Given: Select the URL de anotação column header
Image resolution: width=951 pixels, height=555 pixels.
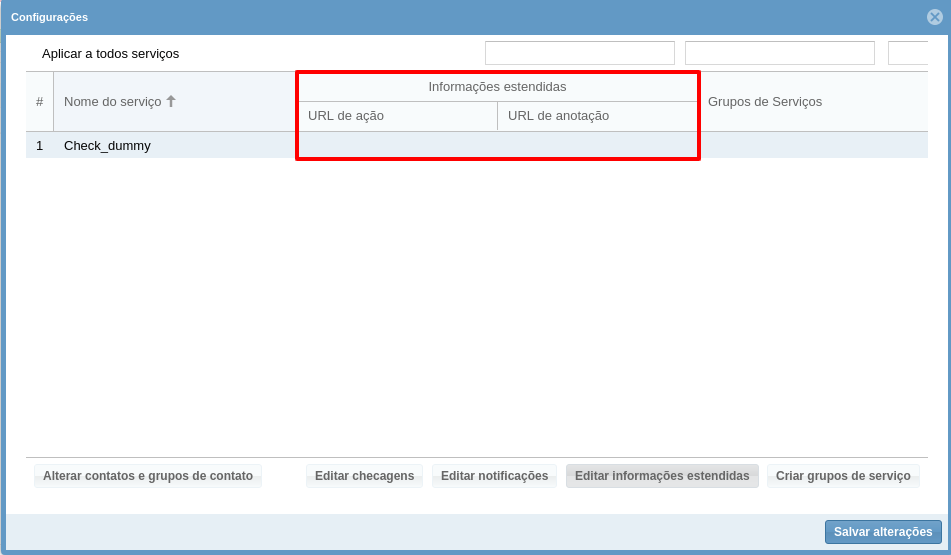Looking at the screenshot, I should (x=597, y=116).
